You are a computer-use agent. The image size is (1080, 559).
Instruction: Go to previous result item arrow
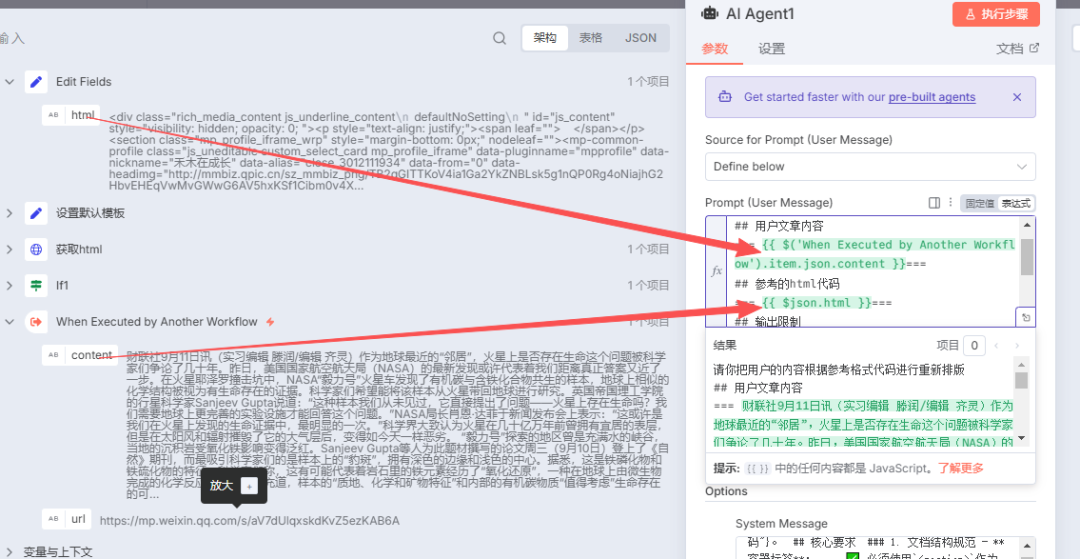(x=995, y=345)
